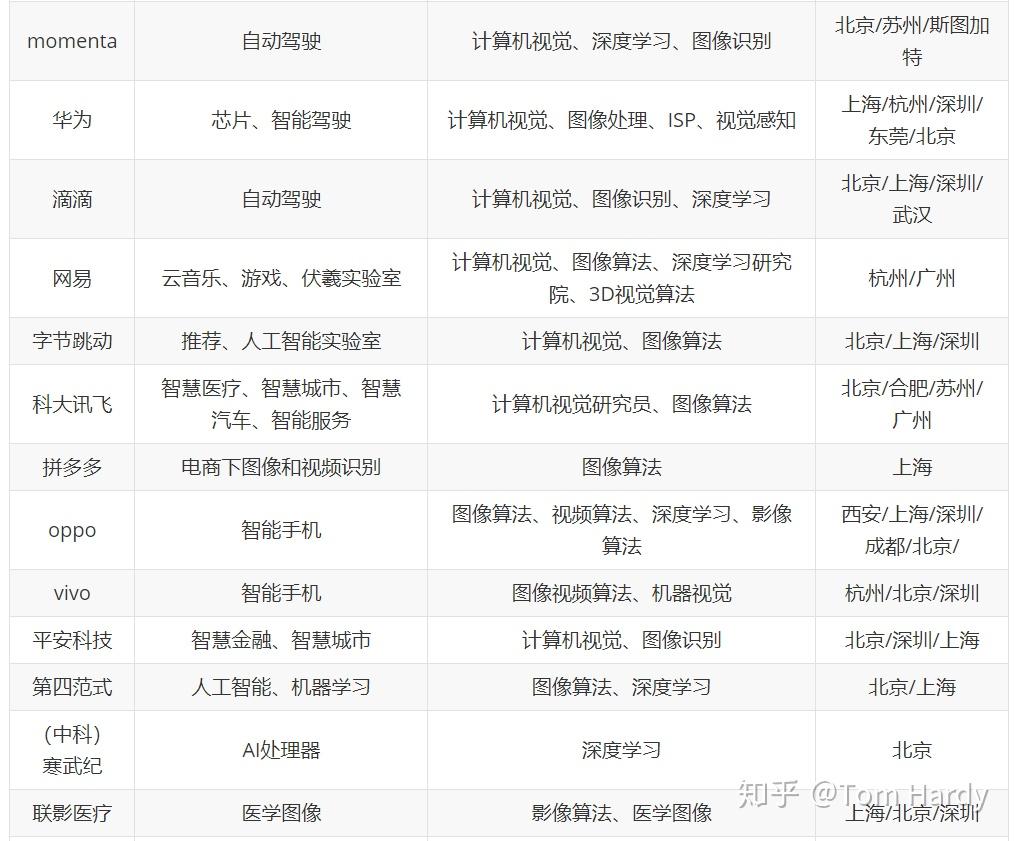Click the 平安科技 cell
The width and height of the screenshot is (1014, 841).
point(72,640)
